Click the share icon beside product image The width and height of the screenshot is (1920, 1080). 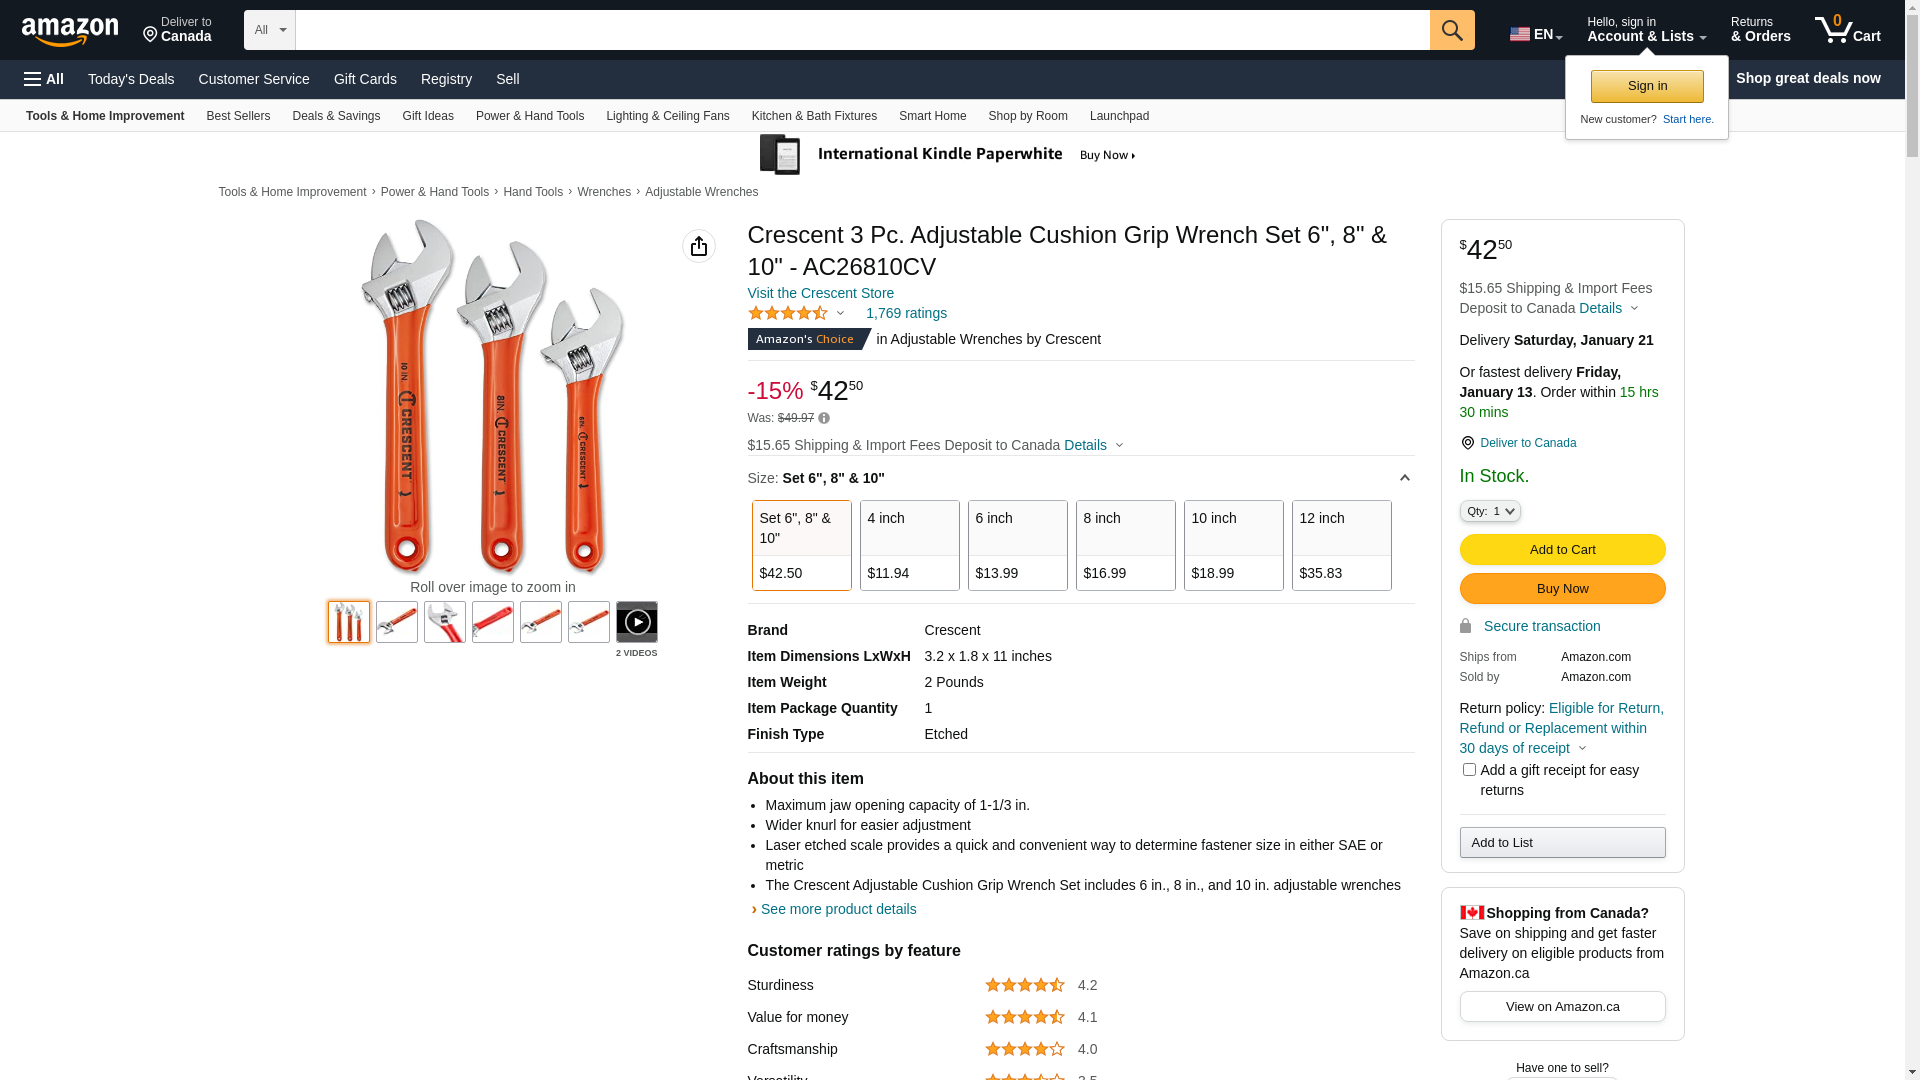pyautogui.click(x=698, y=246)
